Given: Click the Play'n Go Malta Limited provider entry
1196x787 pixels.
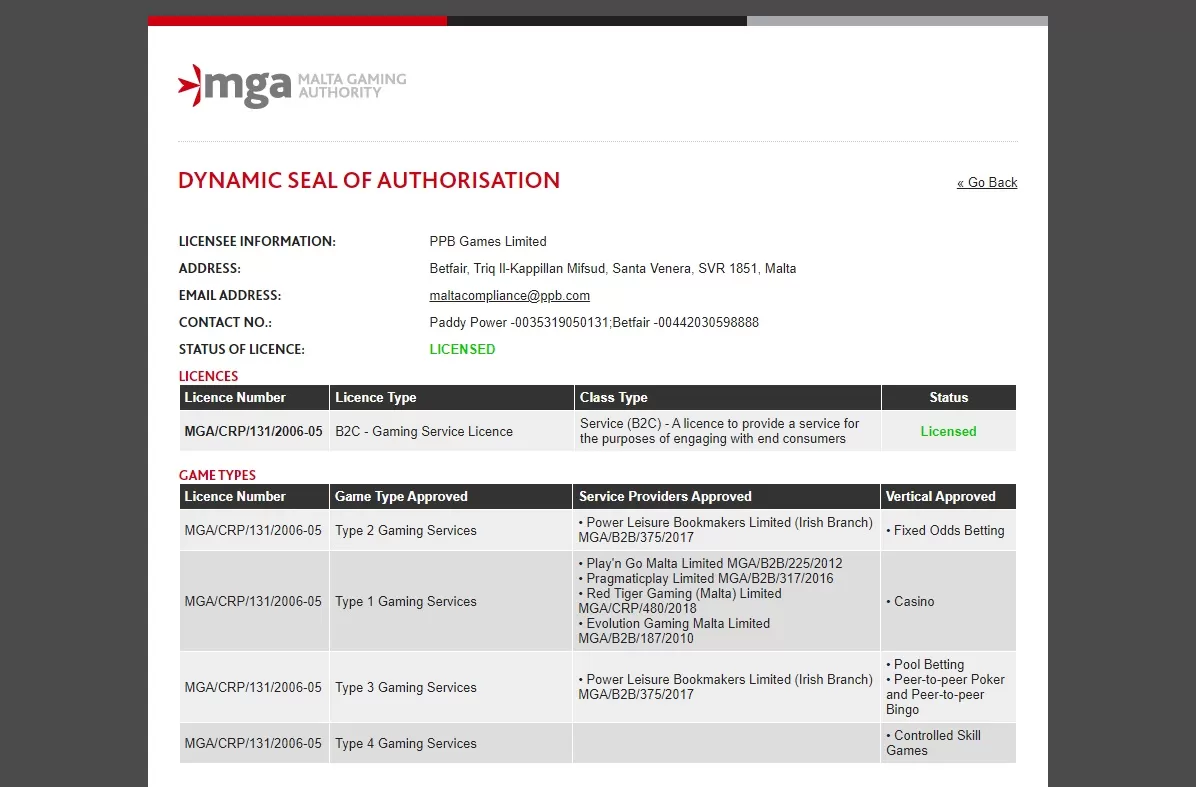Looking at the screenshot, I should point(710,564).
